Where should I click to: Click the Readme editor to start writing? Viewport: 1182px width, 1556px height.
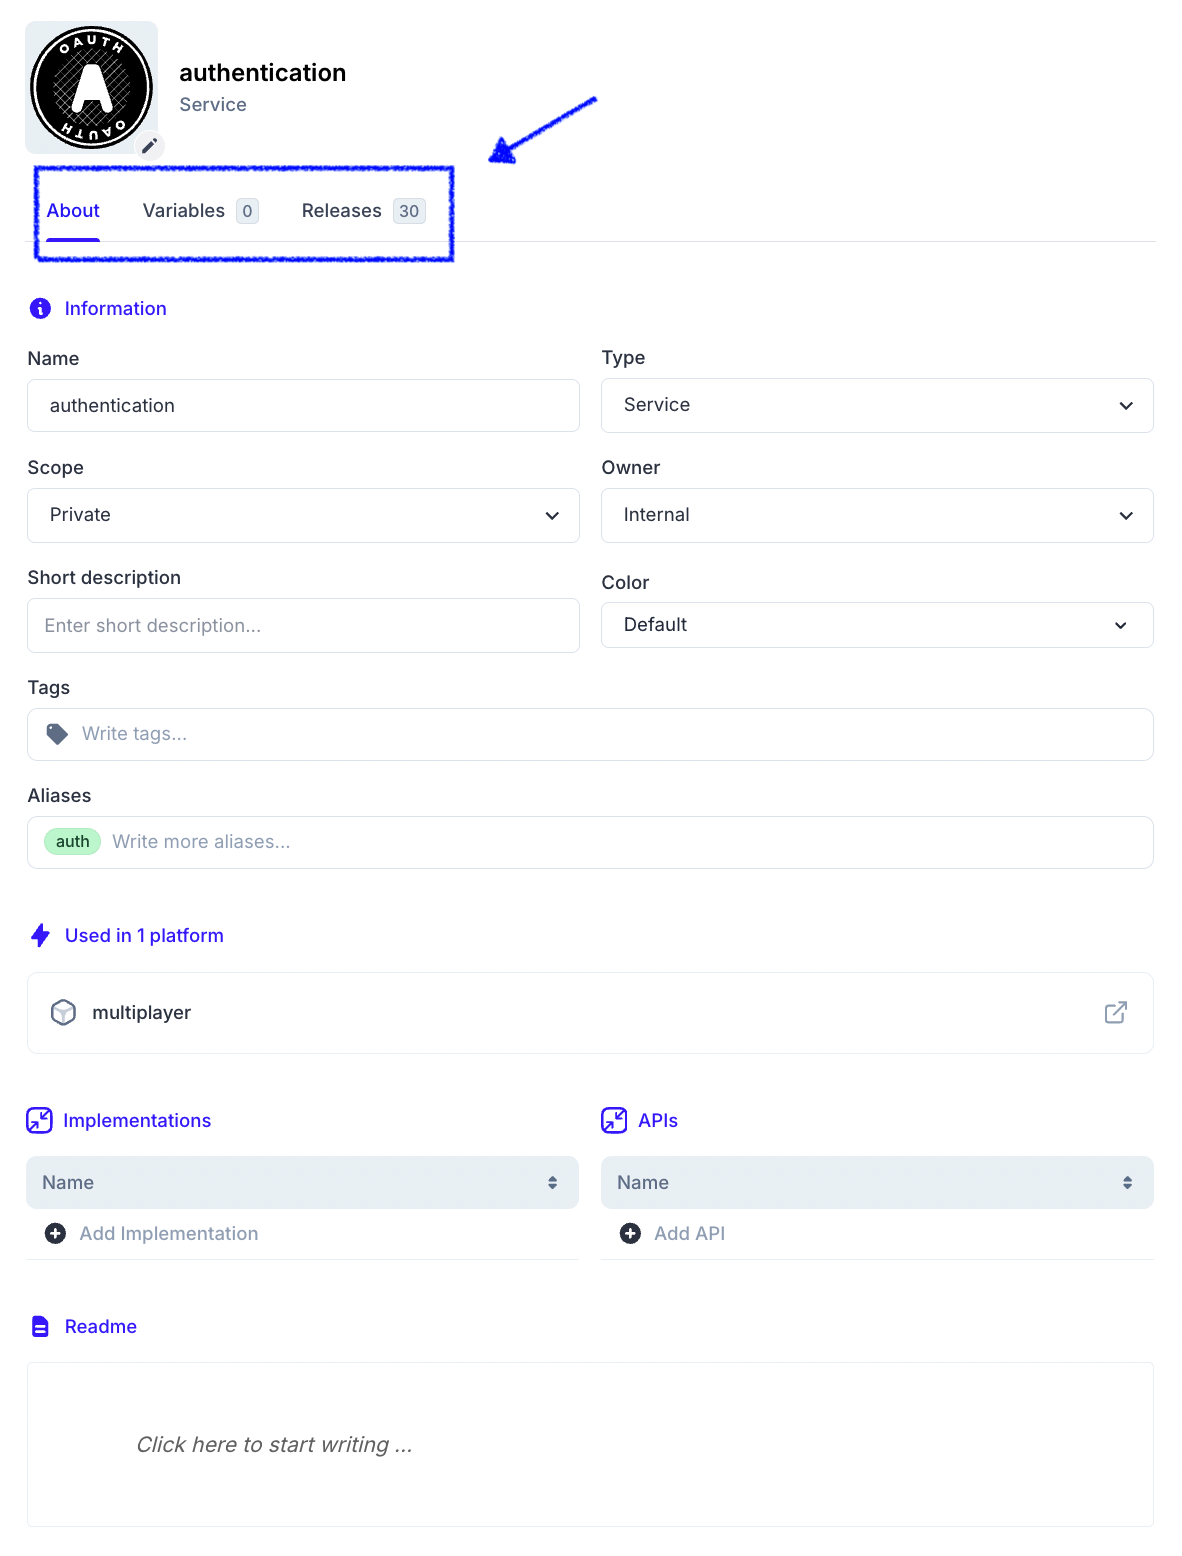590,1445
